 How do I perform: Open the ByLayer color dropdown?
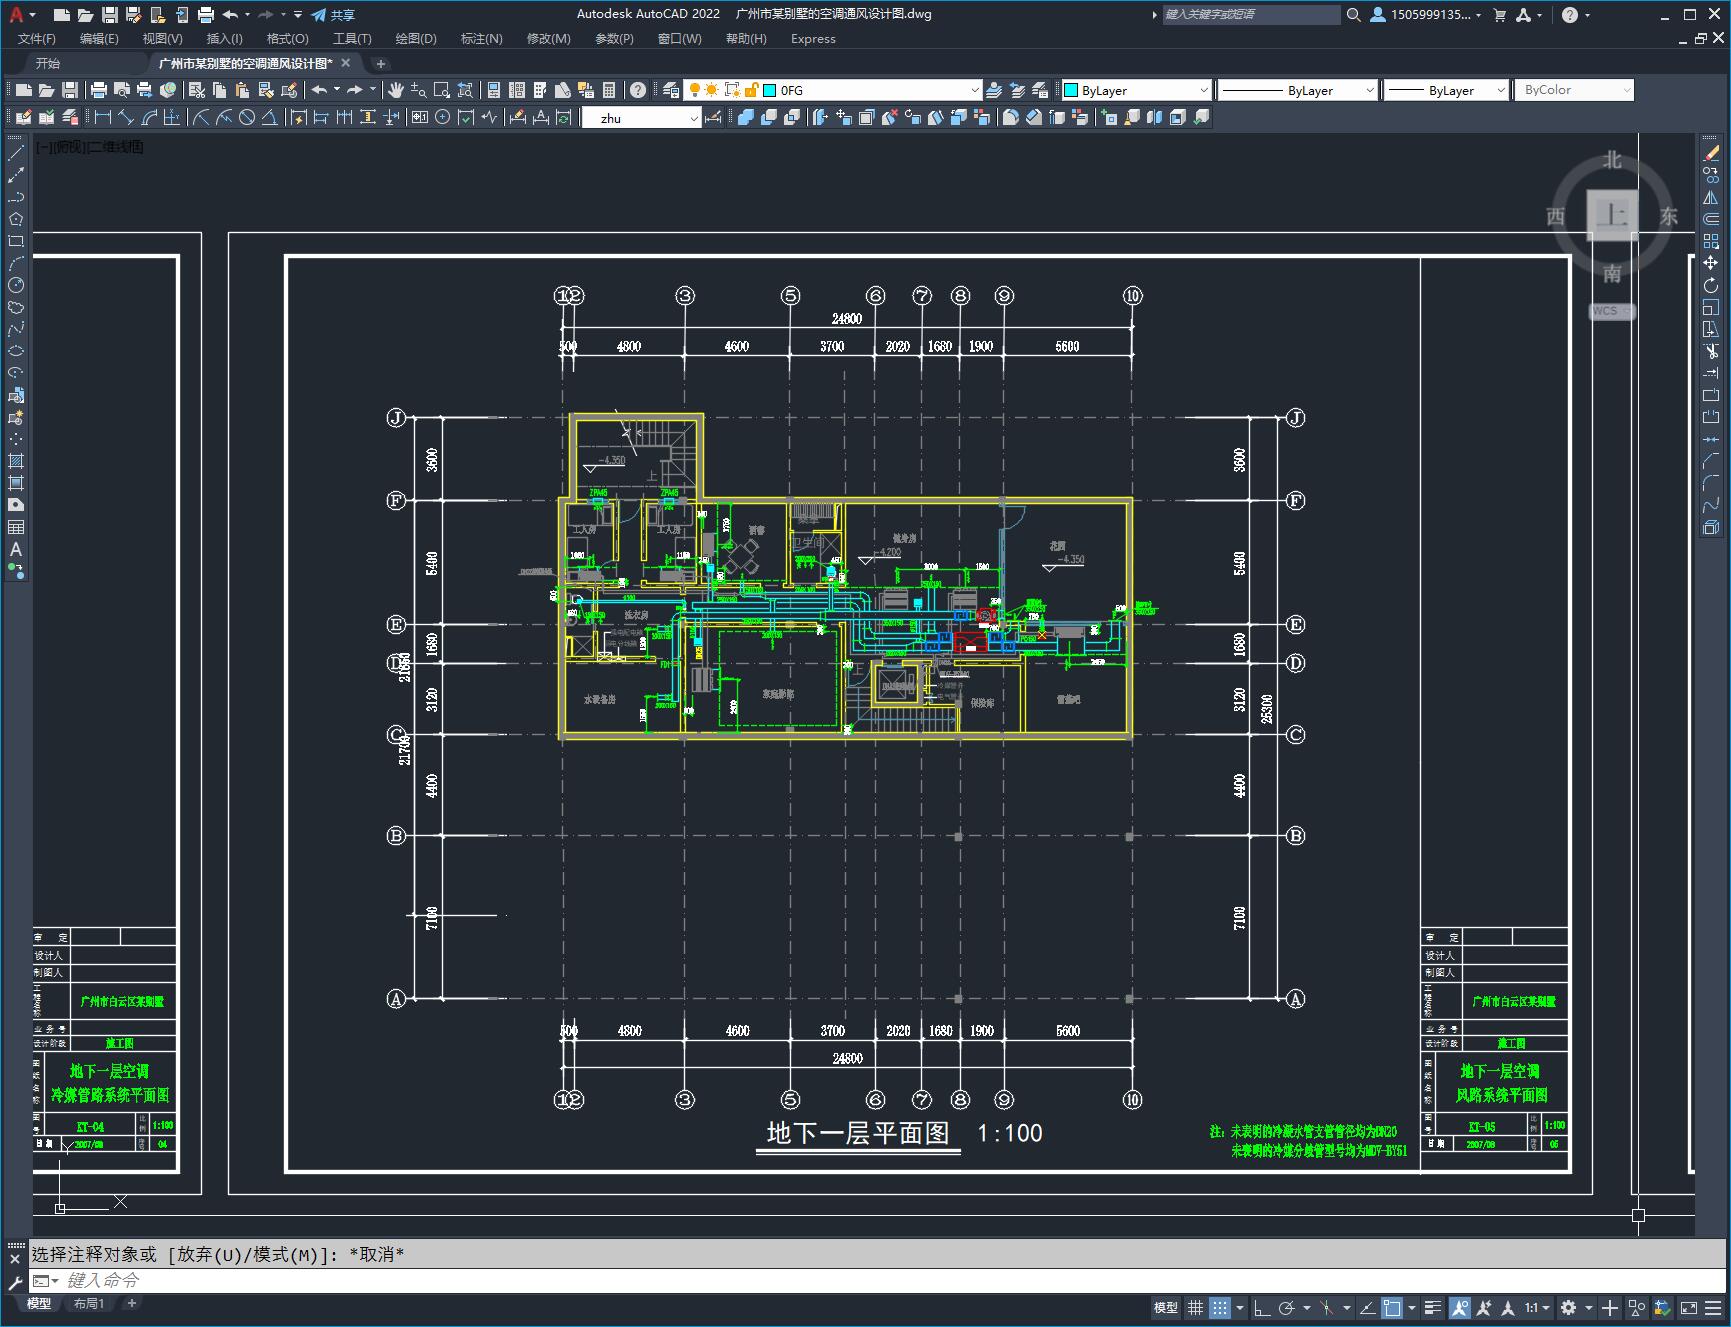1203,90
